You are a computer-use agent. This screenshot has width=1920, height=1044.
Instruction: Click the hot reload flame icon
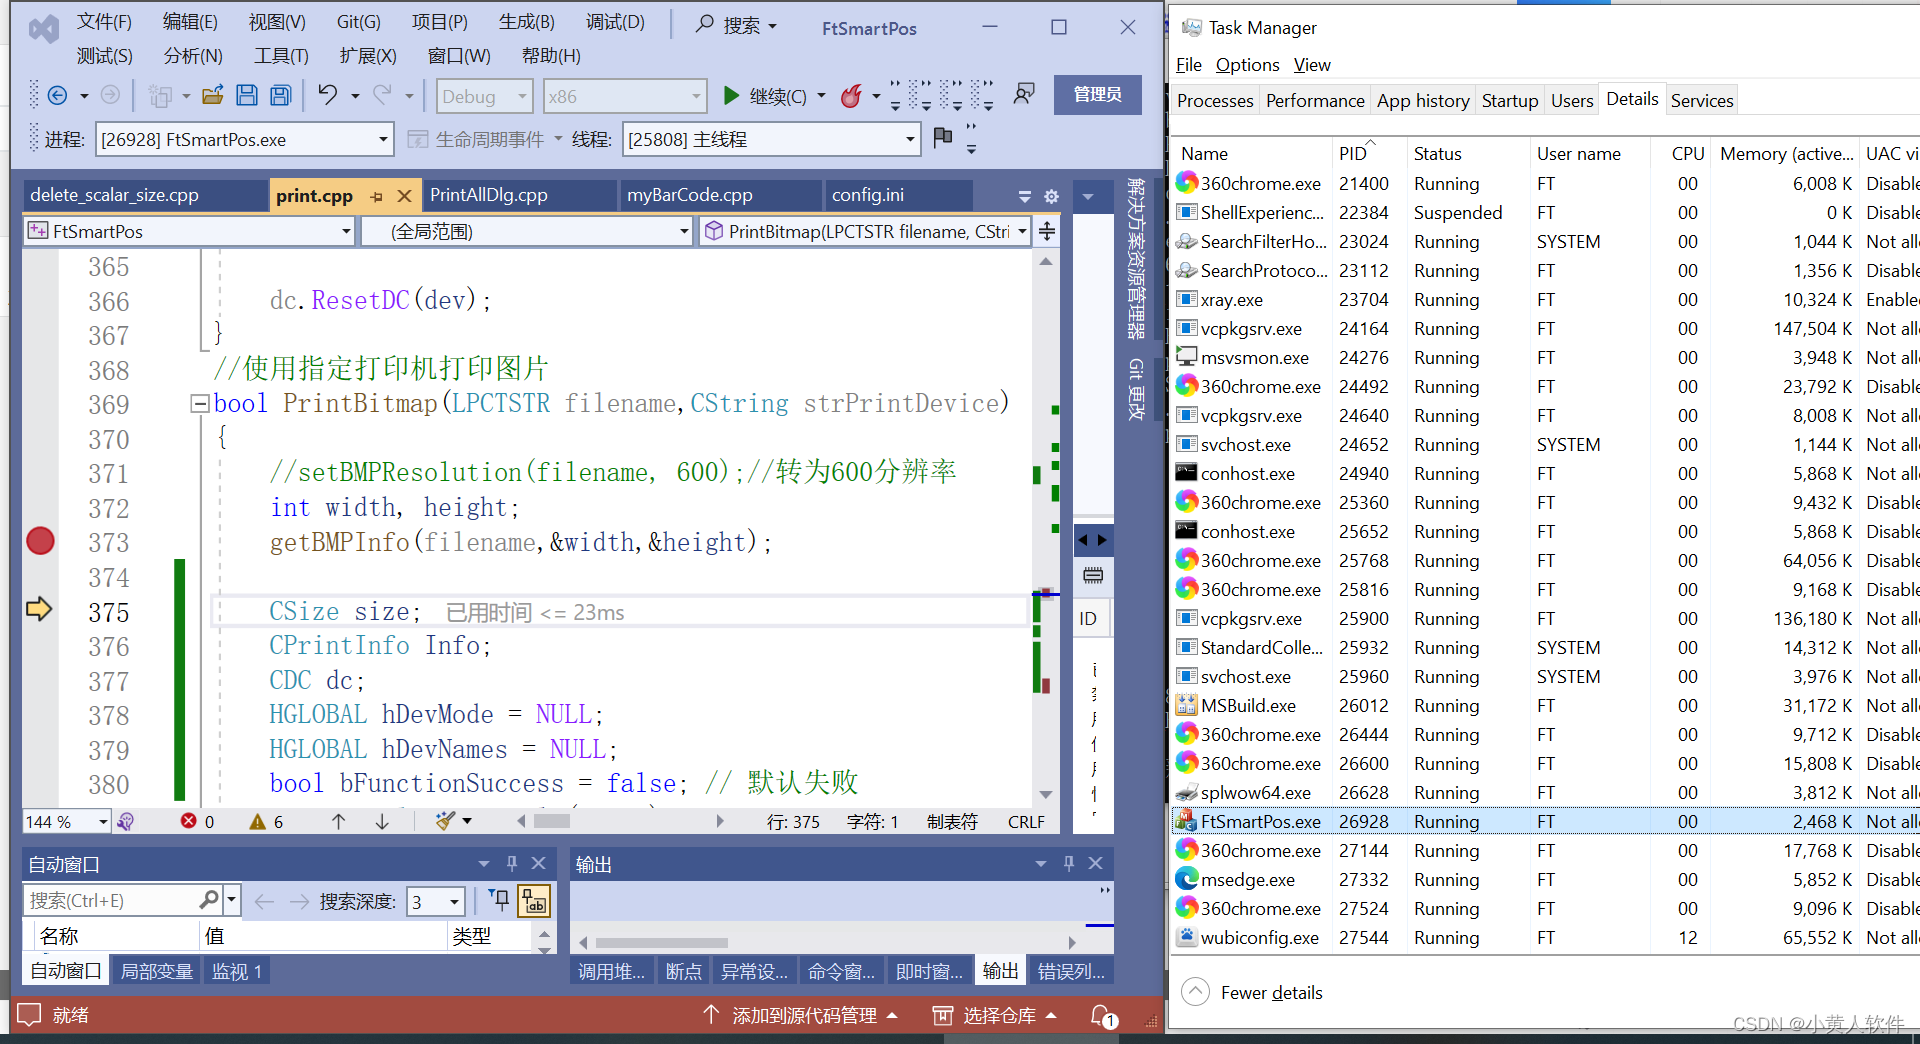coord(851,96)
